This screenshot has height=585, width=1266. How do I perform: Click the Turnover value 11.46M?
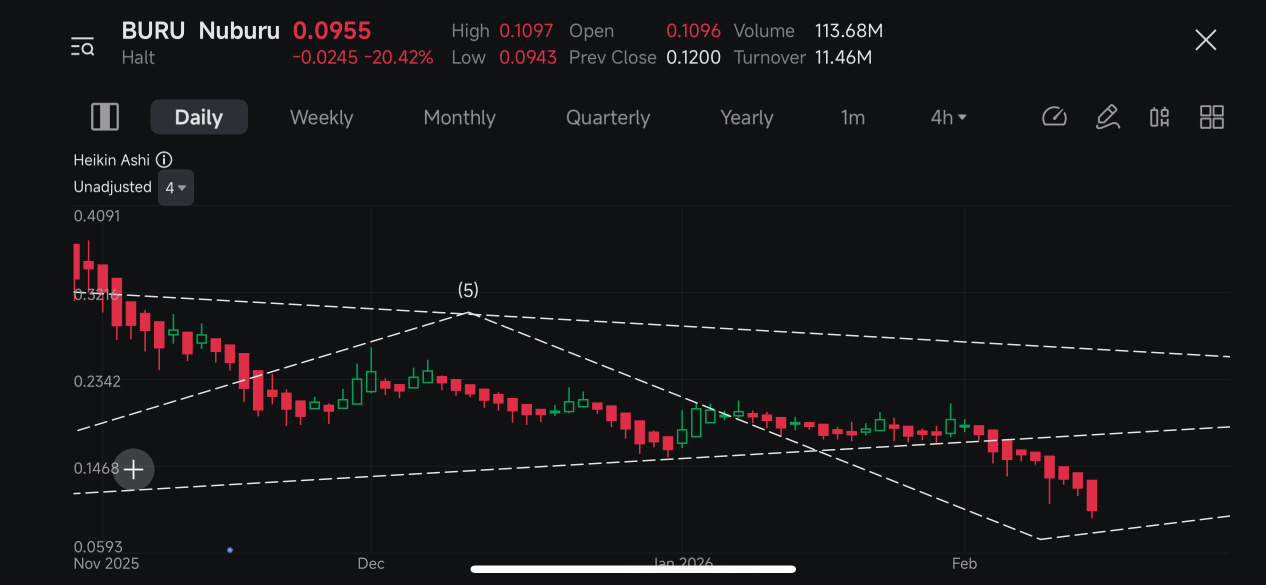[843, 58]
